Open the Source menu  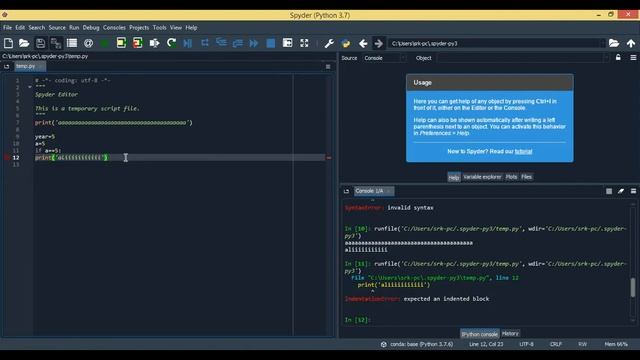click(57, 28)
